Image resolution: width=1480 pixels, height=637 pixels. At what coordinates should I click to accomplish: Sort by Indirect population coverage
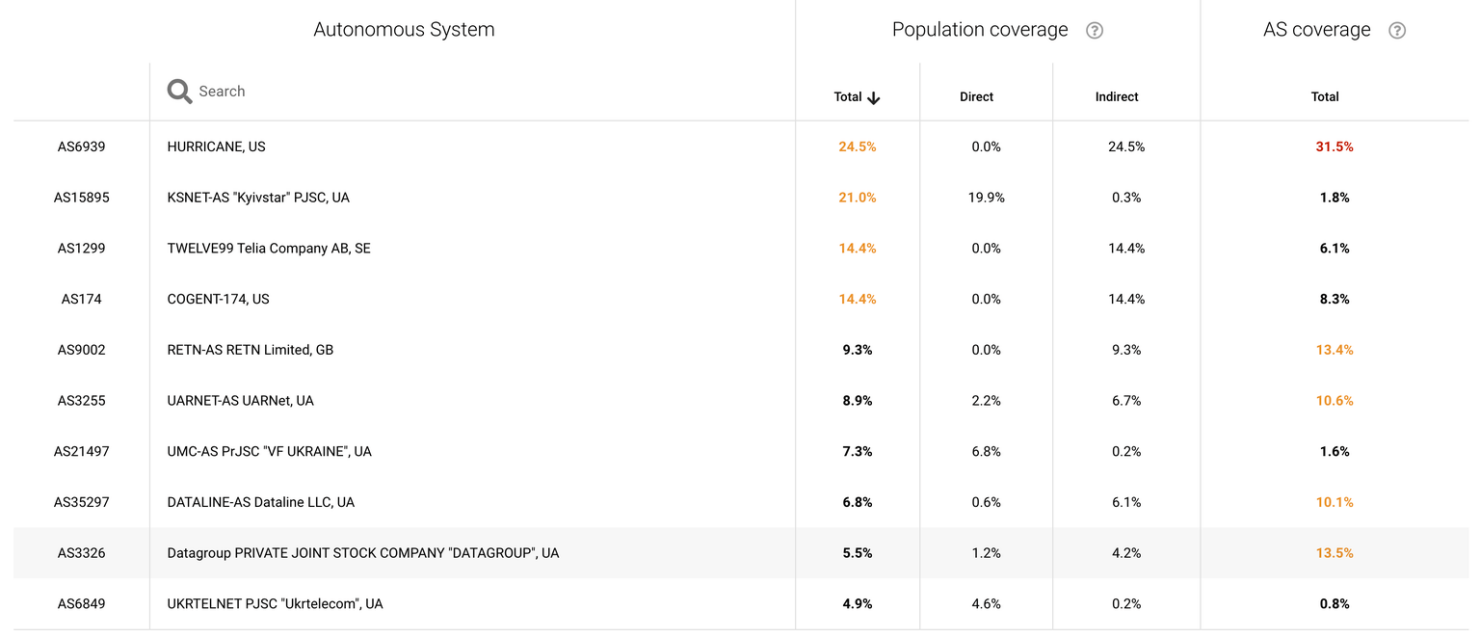click(x=1116, y=97)
